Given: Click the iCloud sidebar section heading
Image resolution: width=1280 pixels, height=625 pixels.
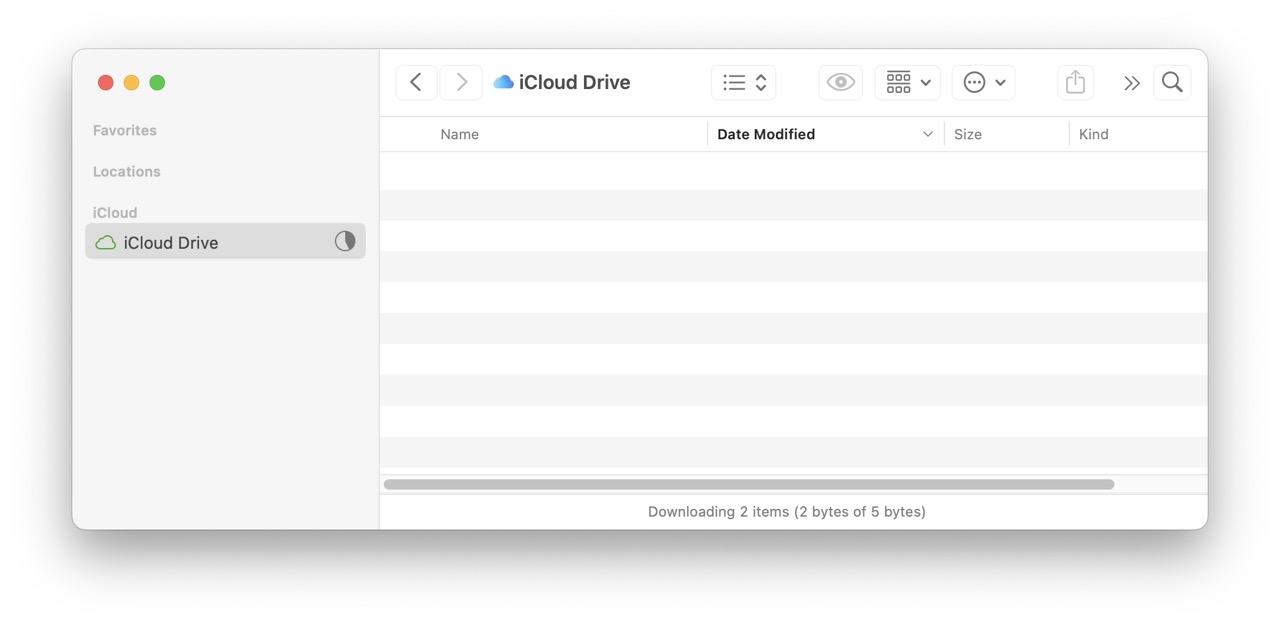Looking at the screenshot, I should point(115,212).
